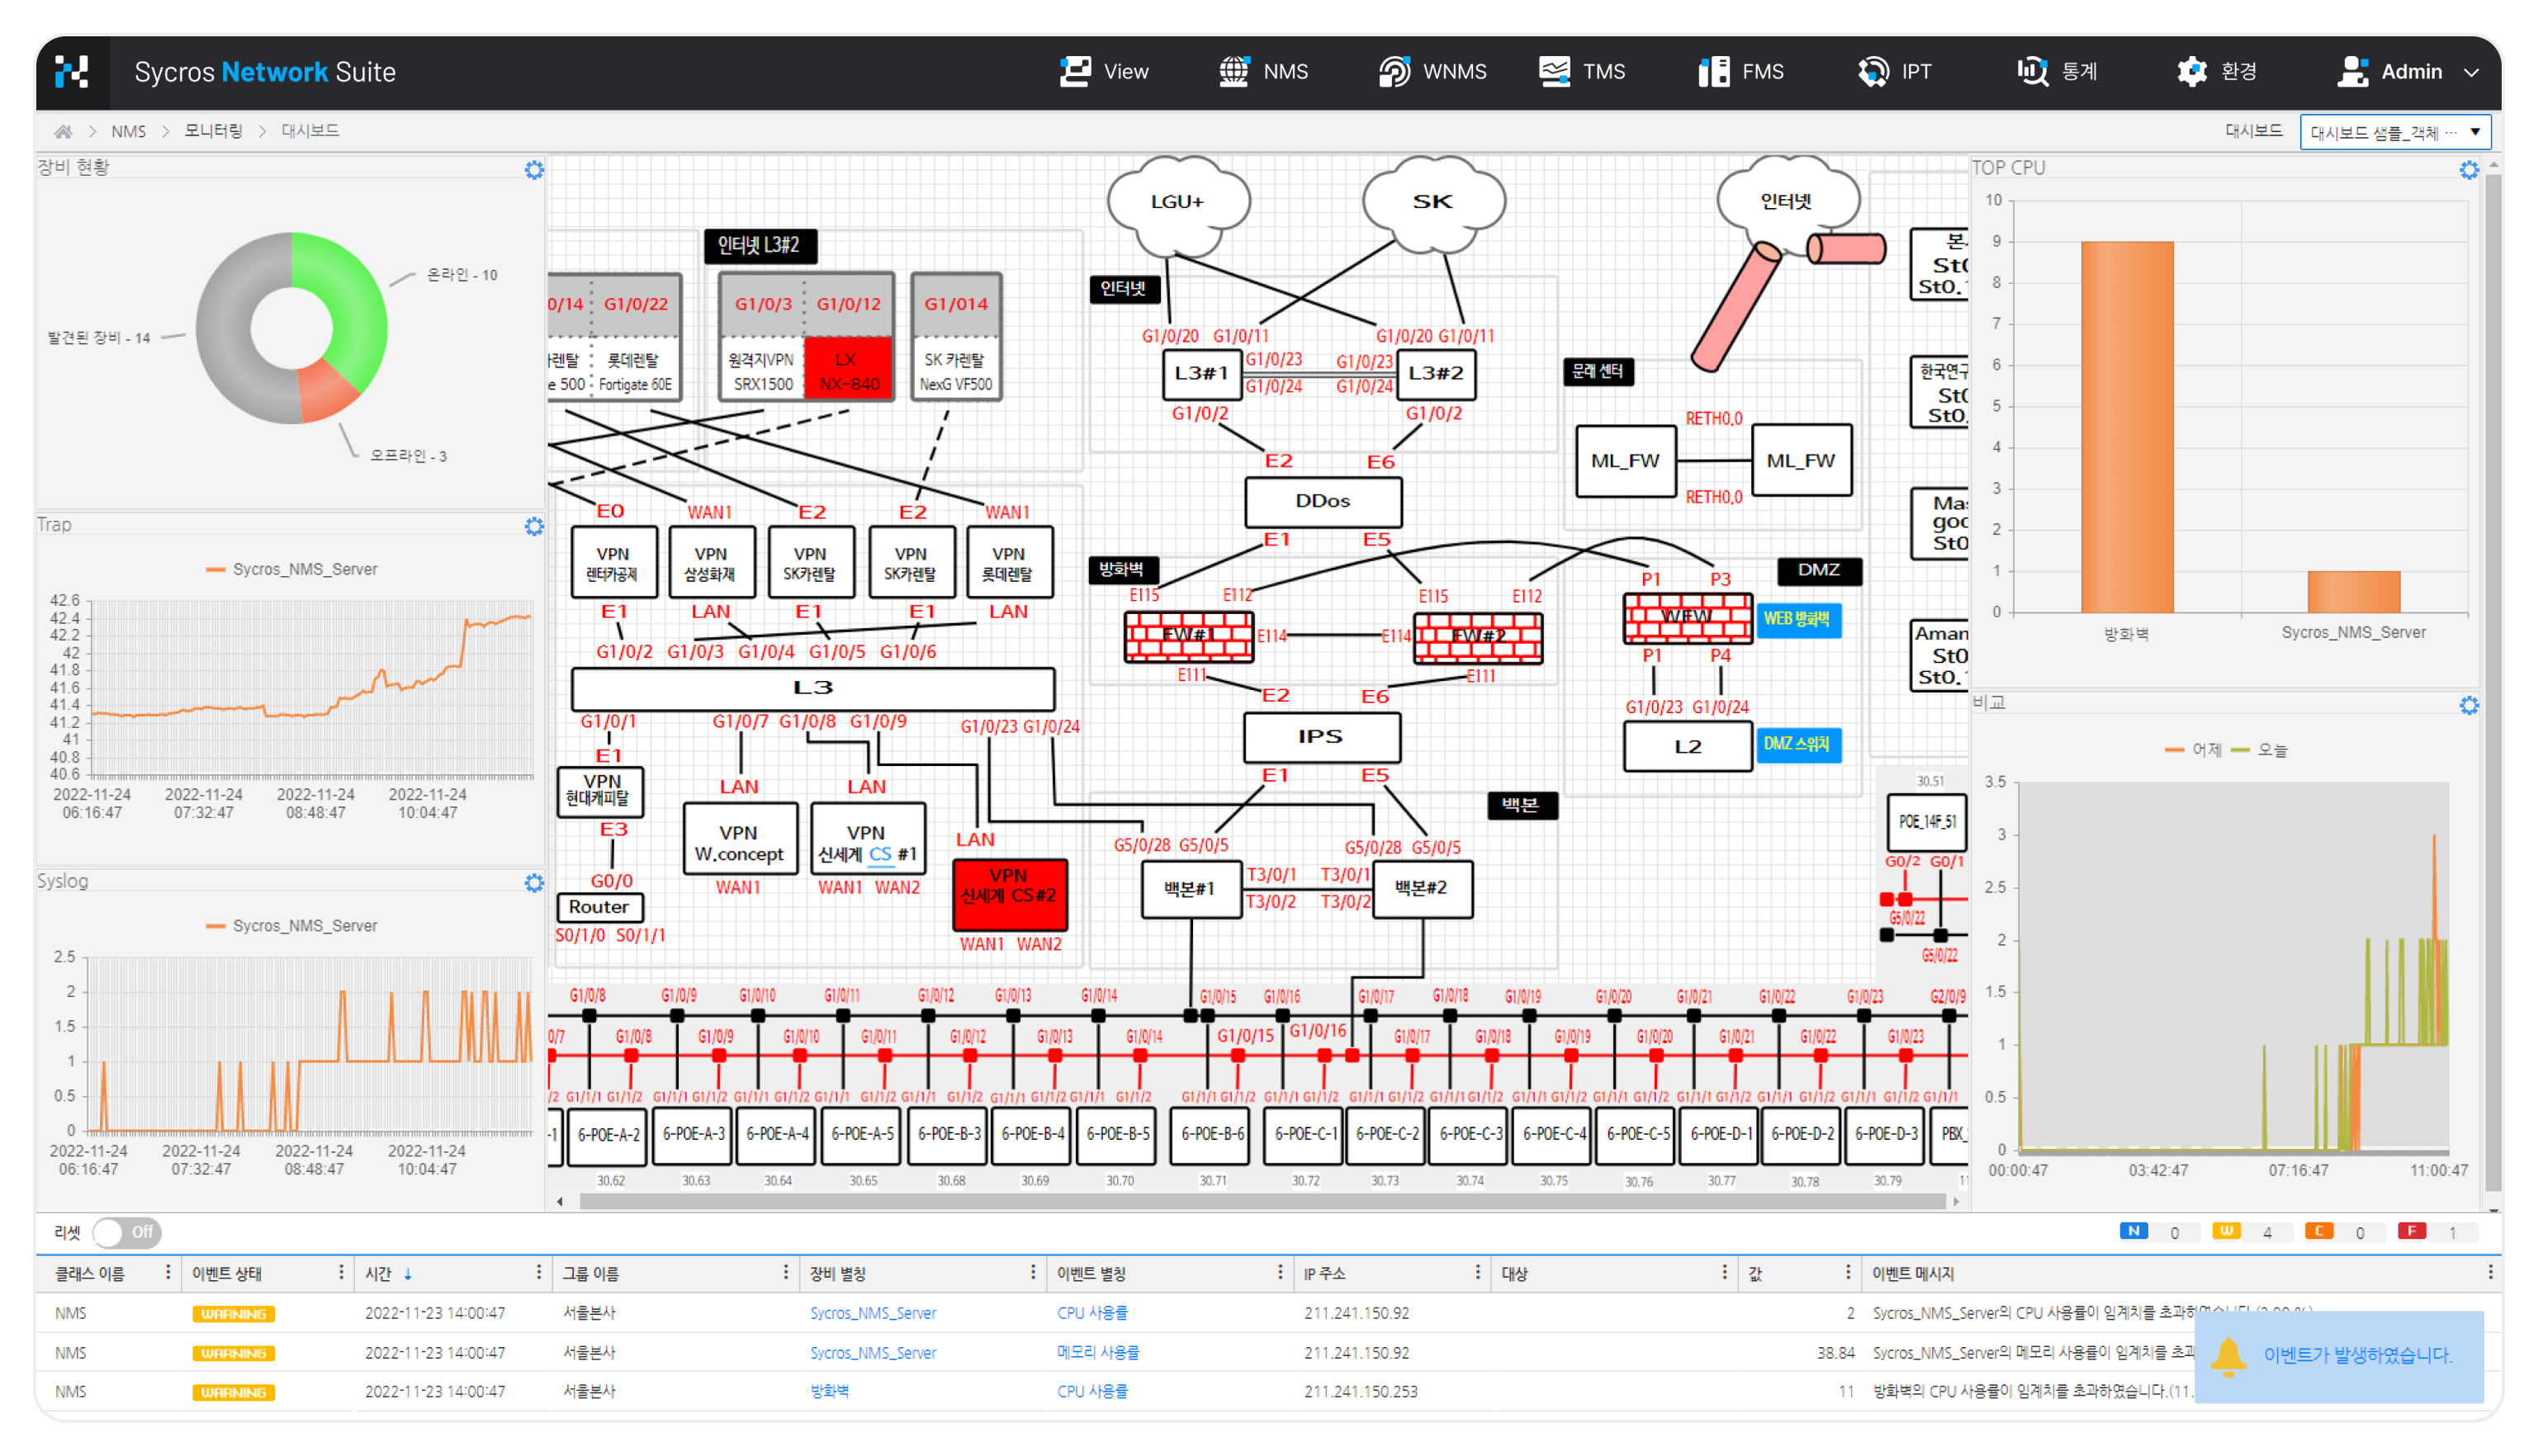Viewport: 2538px width, 1456px height.
Task: Open the 메모리 사용률 event link
Action: pos(1097,1352)
